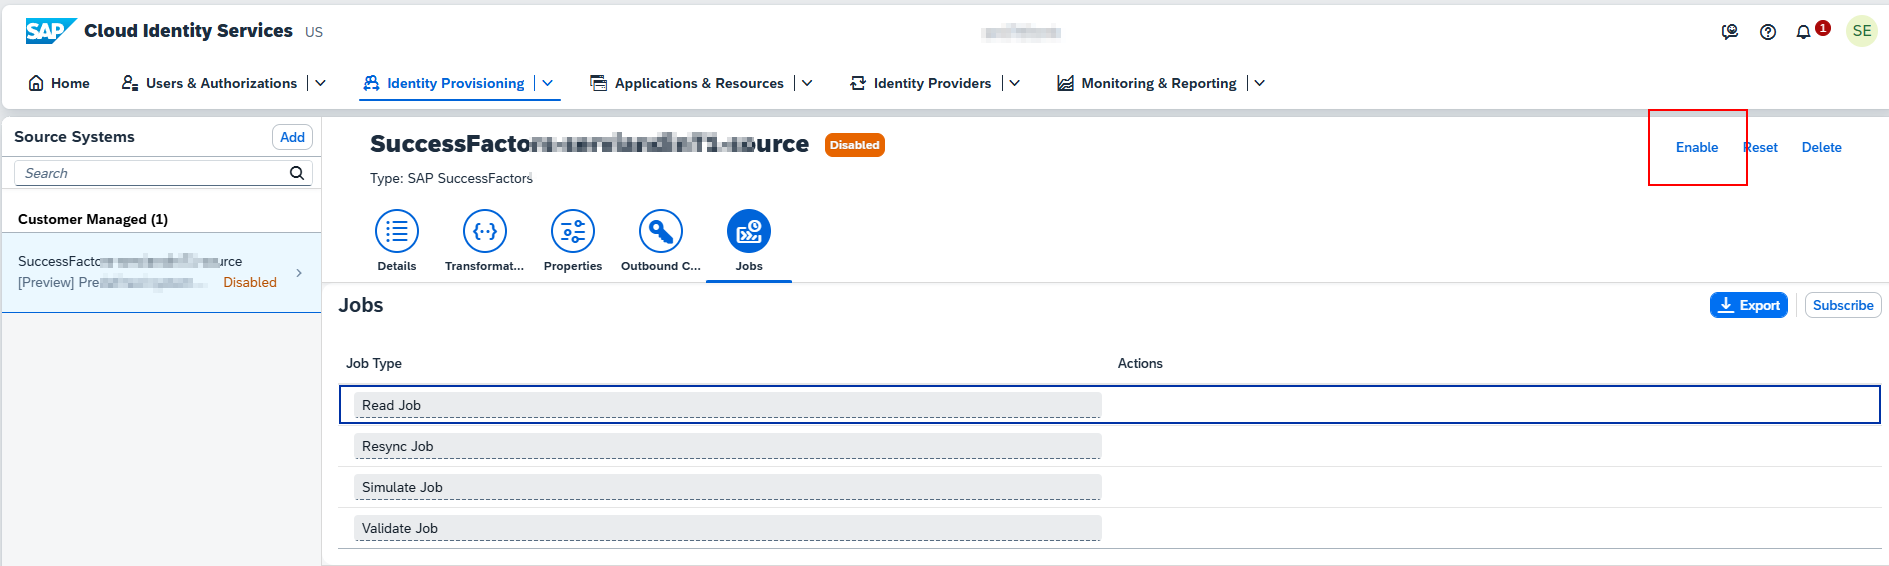
Task: Click the Job Type column header
Action: 374,363
